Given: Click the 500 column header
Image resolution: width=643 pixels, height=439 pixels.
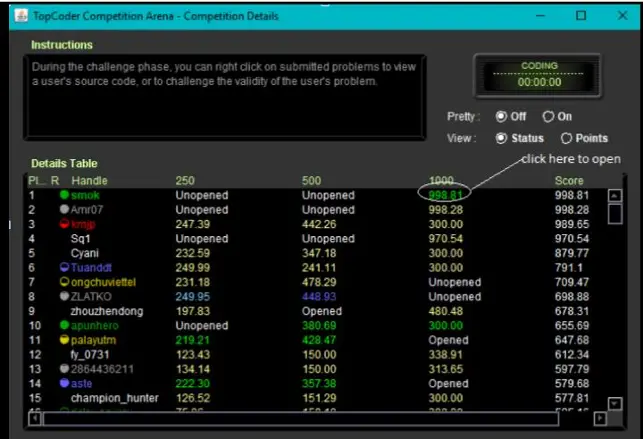Looking at the screenshot, I should tap(312, 181).
